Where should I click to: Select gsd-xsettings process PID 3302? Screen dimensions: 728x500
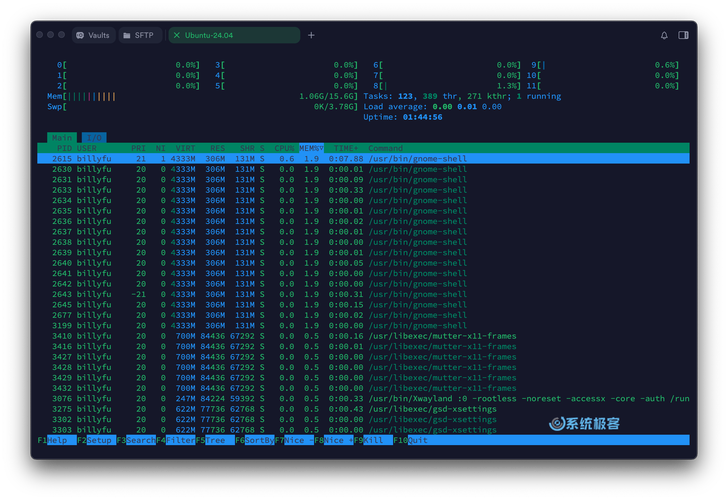(x=363, y=419)
